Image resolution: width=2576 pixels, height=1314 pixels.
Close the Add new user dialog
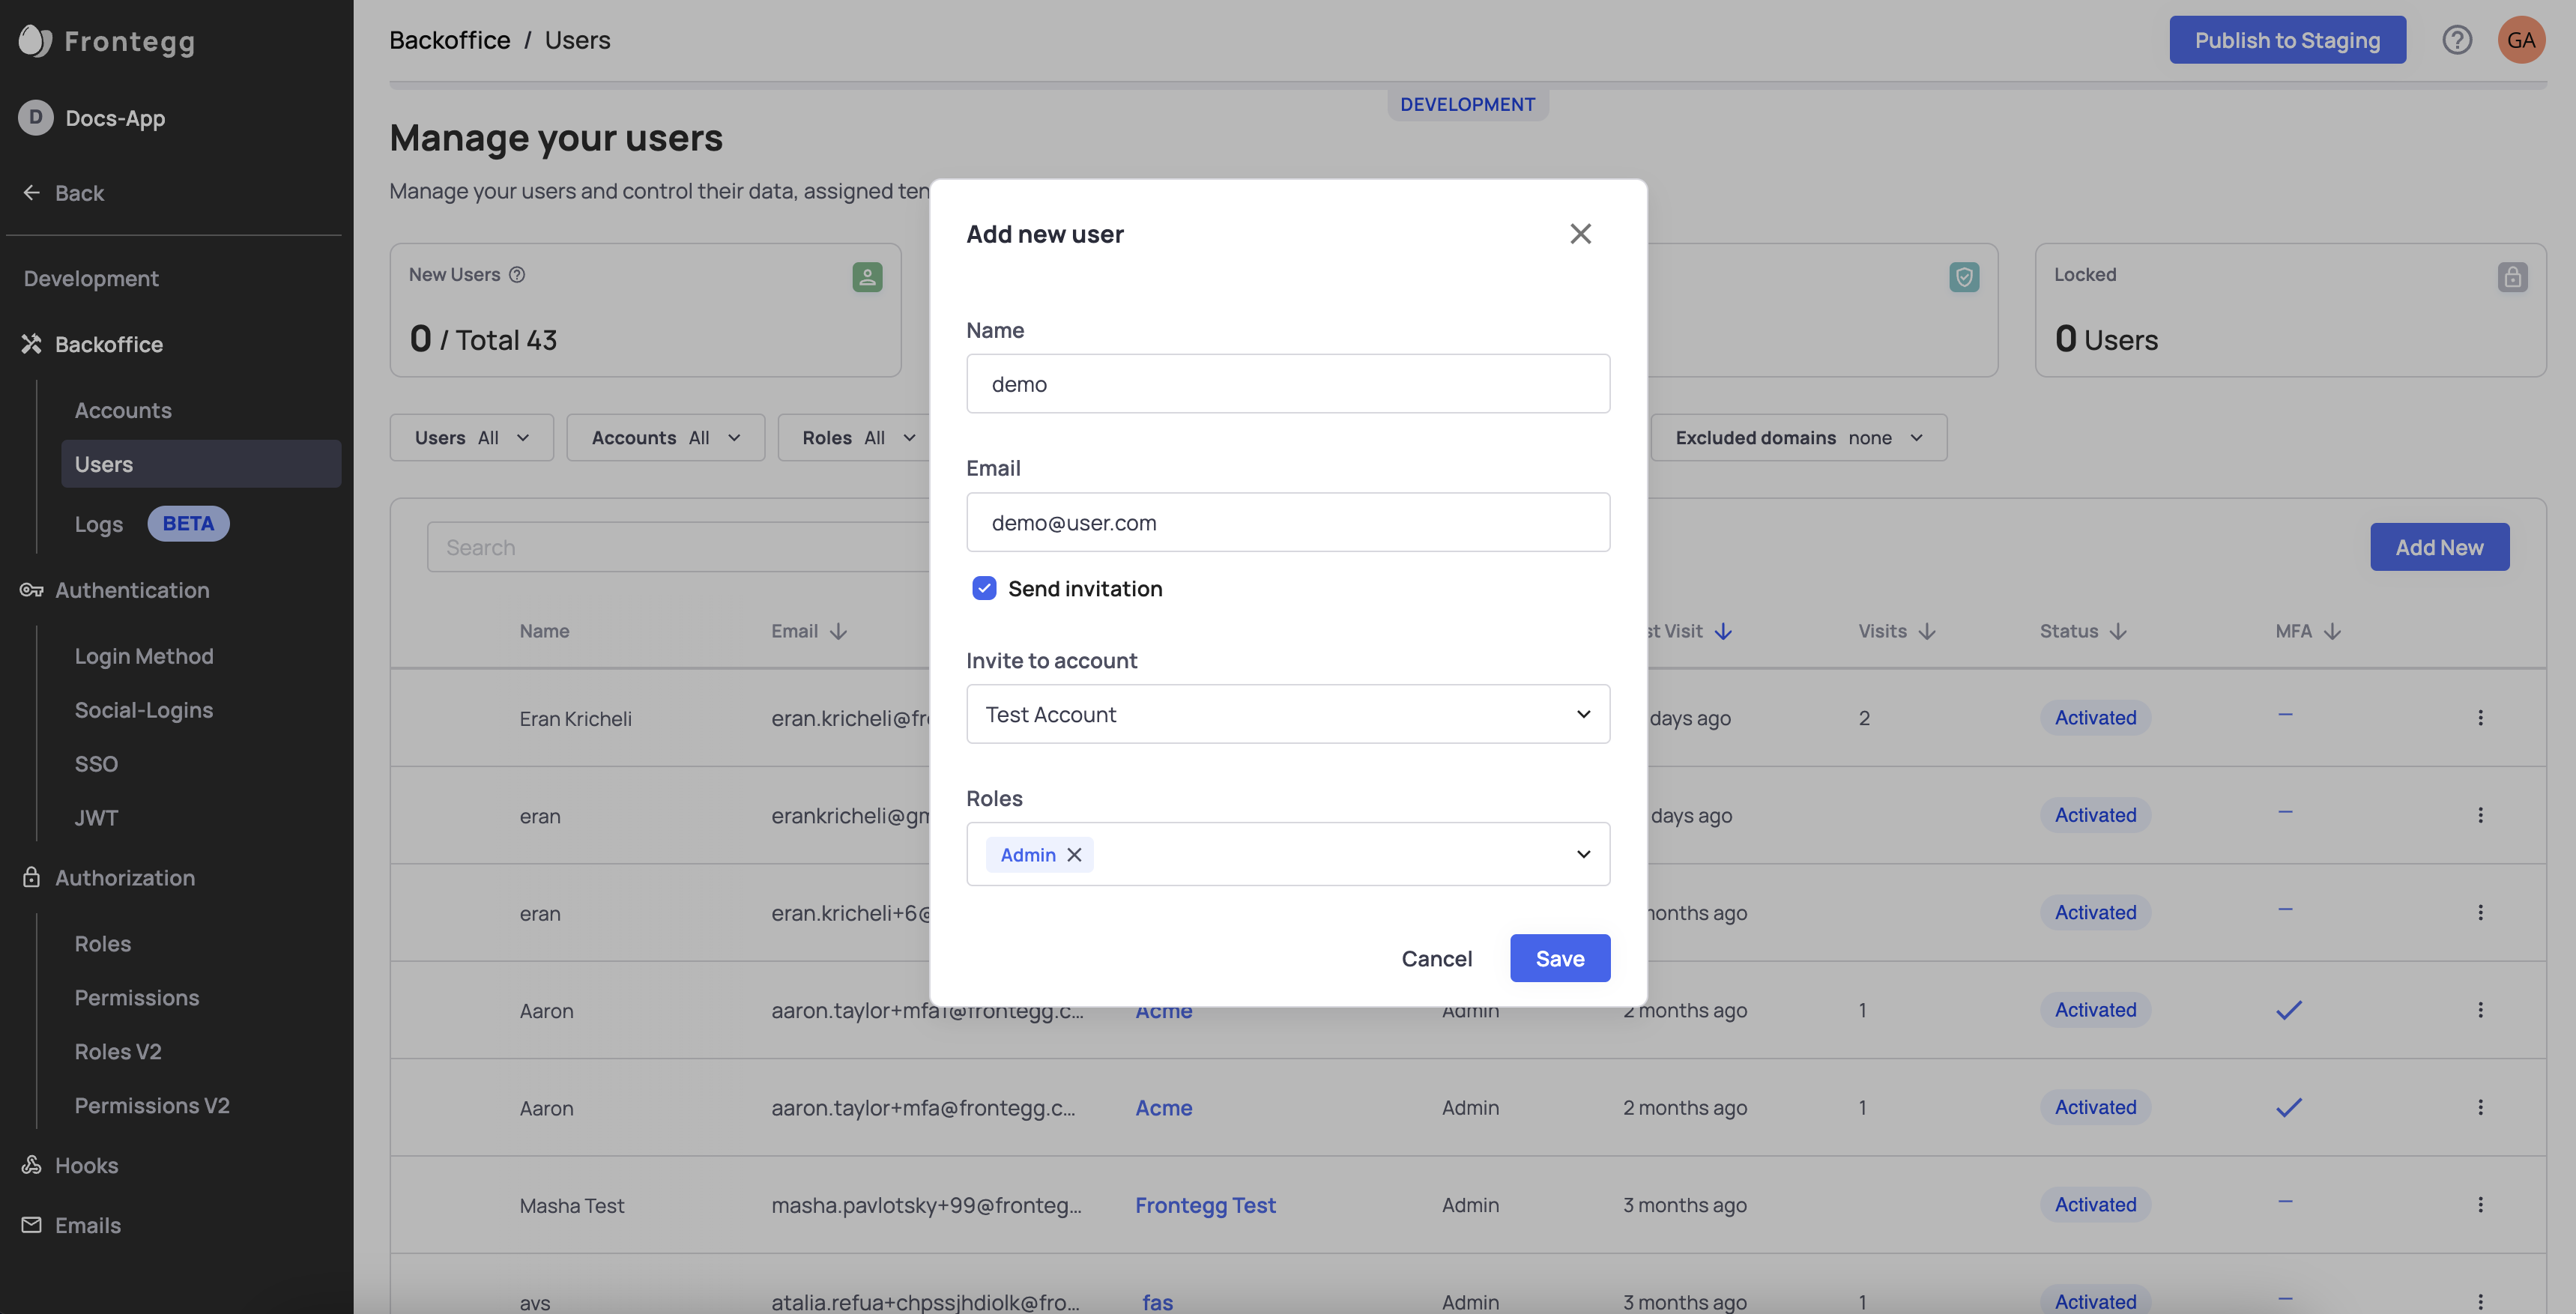(x=1580, y=234)
